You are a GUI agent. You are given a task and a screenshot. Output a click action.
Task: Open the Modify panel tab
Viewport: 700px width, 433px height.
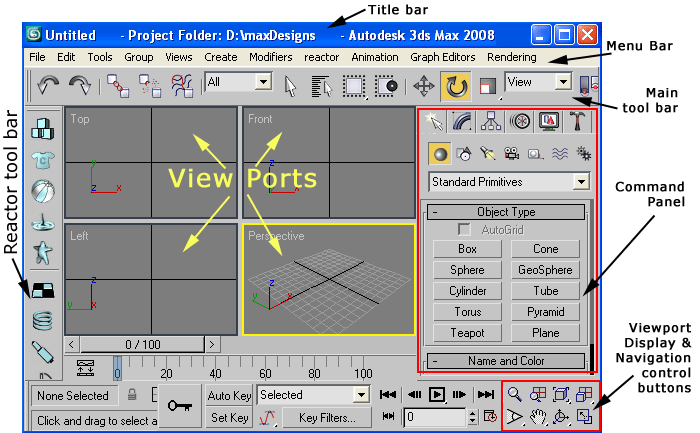[x=462, y=121]
